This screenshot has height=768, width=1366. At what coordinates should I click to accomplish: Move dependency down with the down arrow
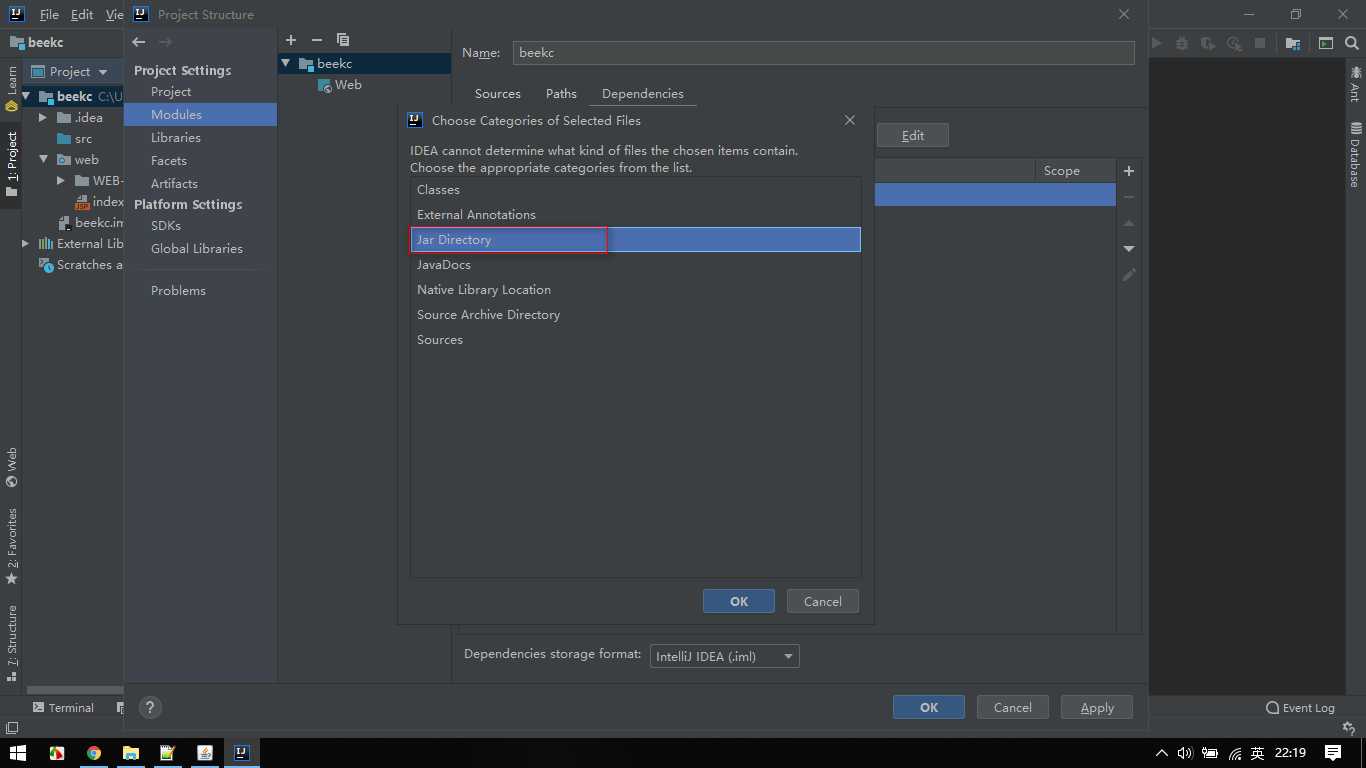pyautogui.click(x=1129, y=248)
